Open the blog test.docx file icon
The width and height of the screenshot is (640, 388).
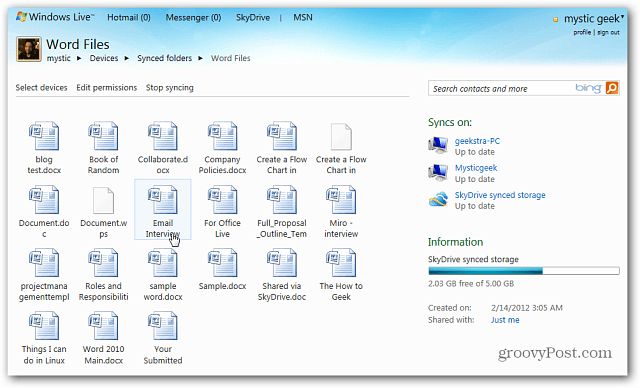[44, 136]
